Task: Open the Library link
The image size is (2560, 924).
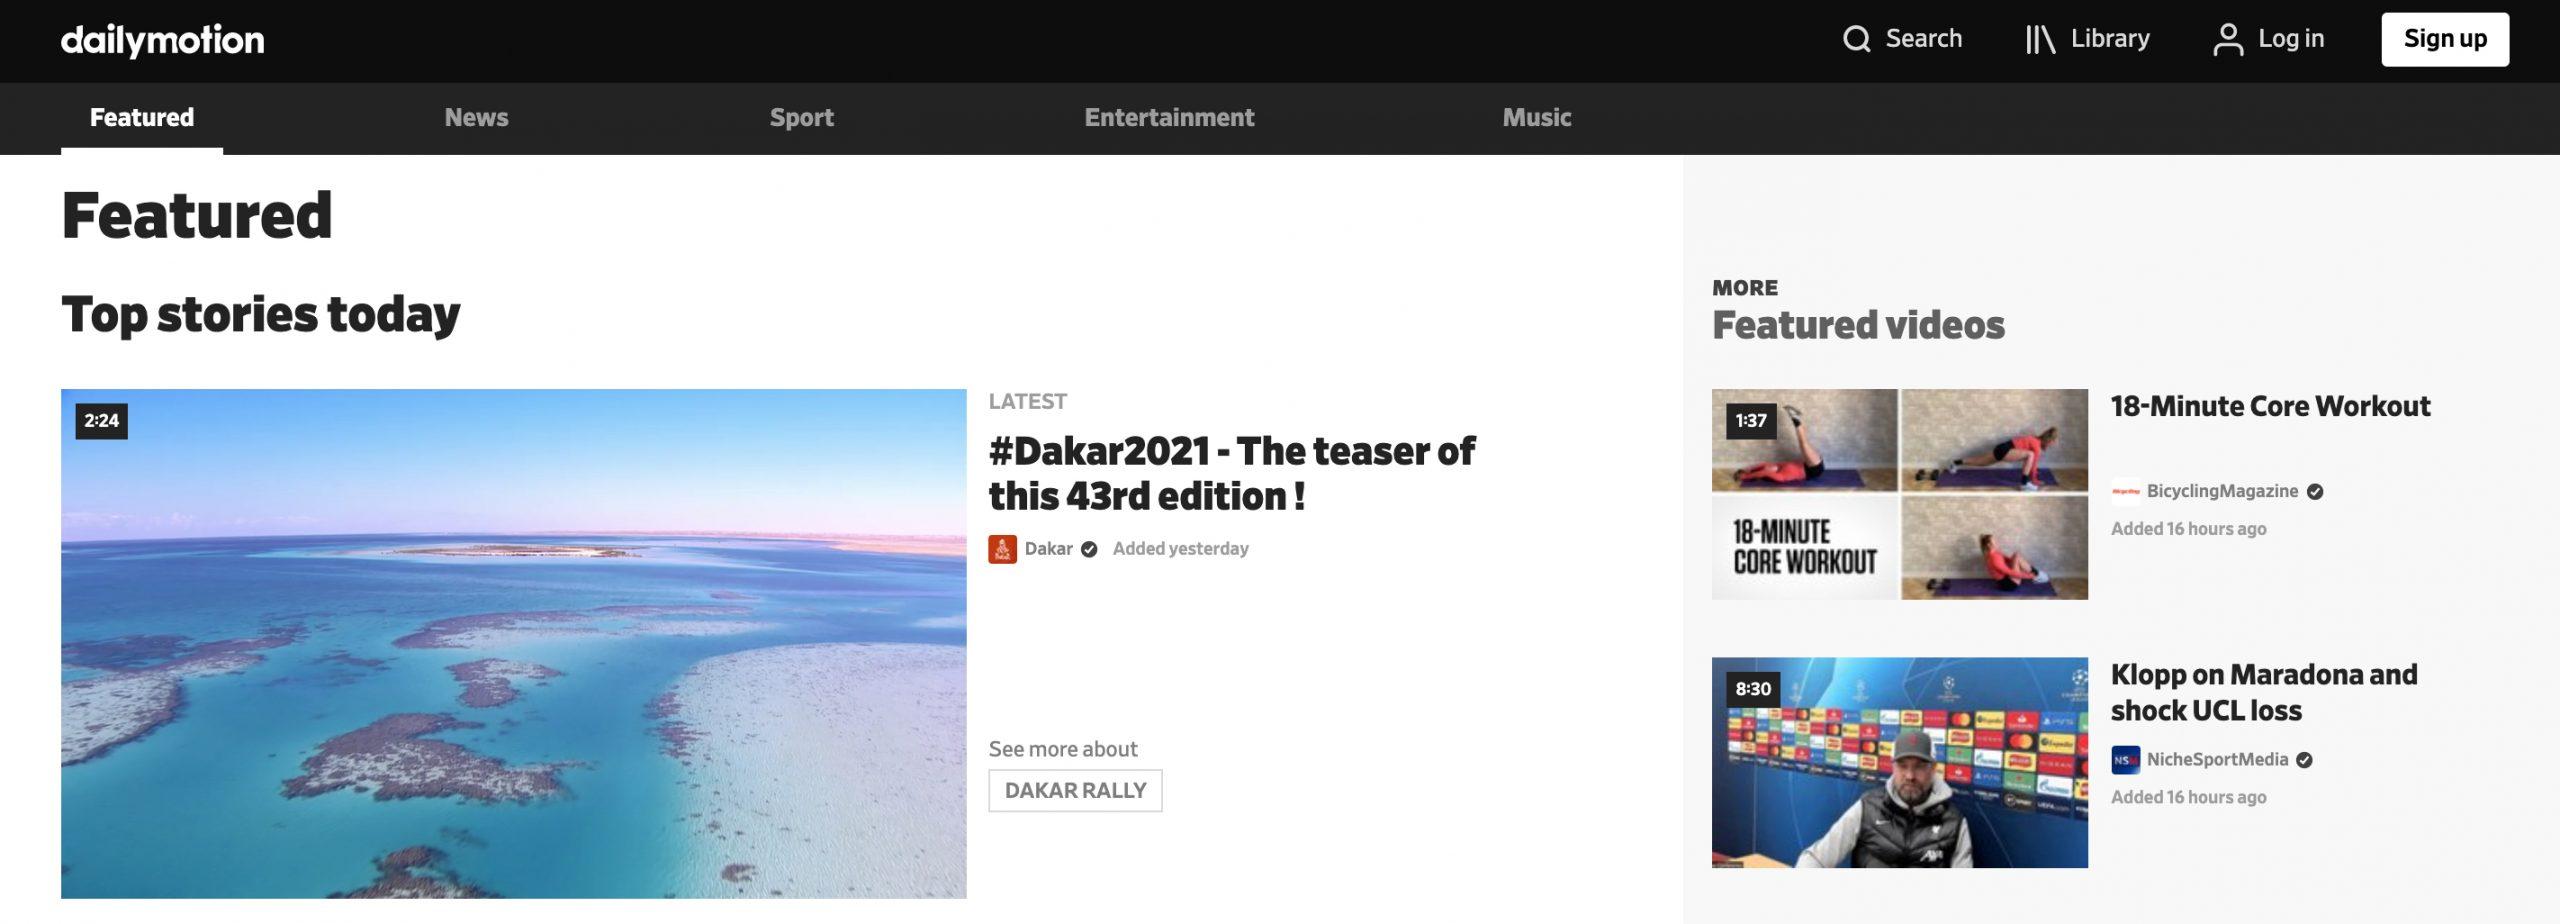Action: point(2109,39)
